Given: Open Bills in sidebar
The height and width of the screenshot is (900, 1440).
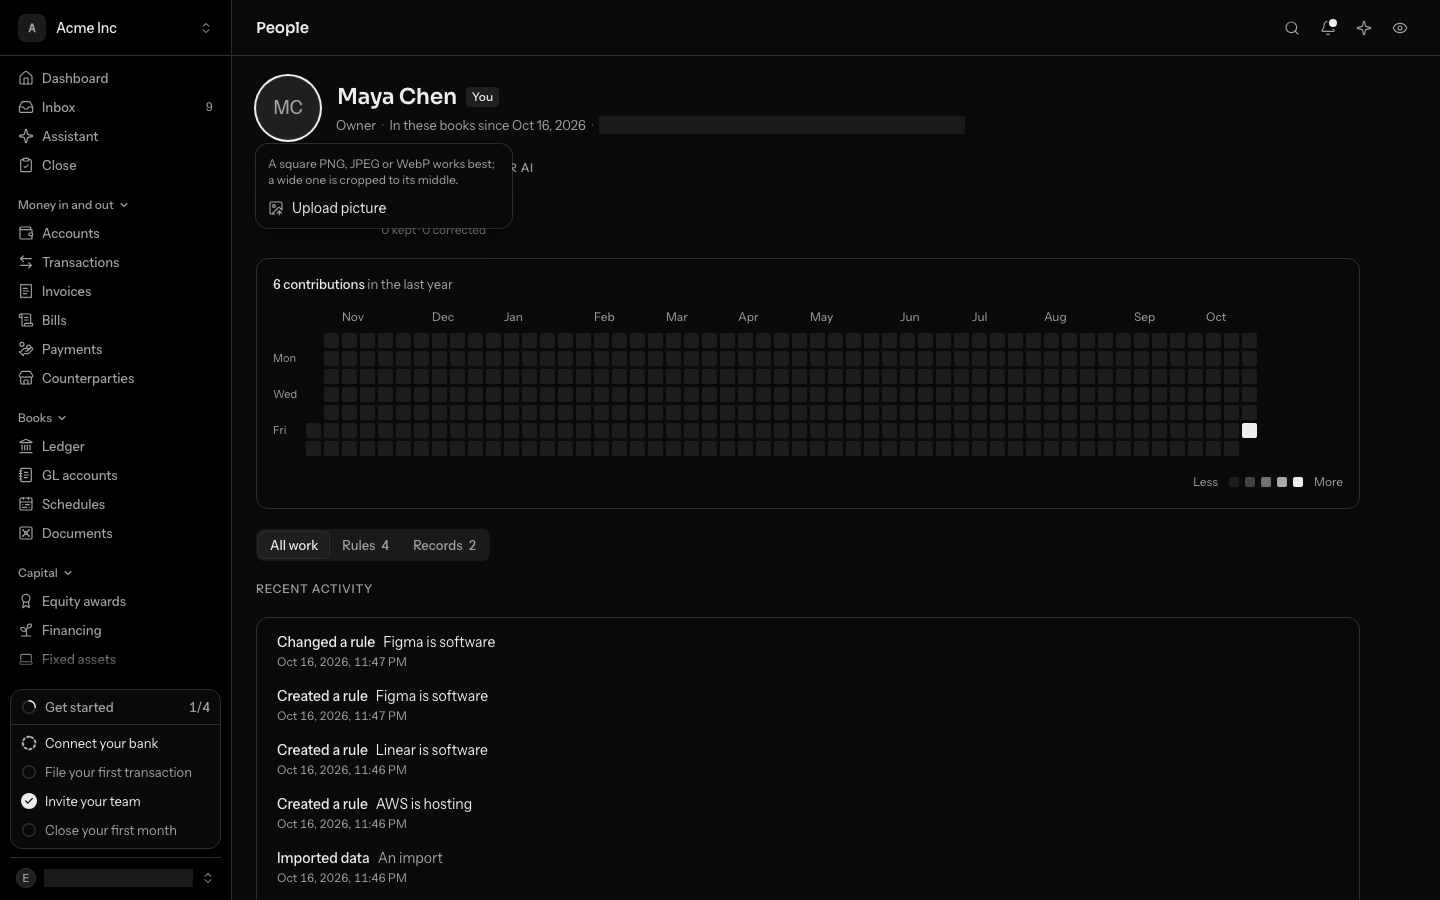Looking at the screenshot, I should coord(115,320).
